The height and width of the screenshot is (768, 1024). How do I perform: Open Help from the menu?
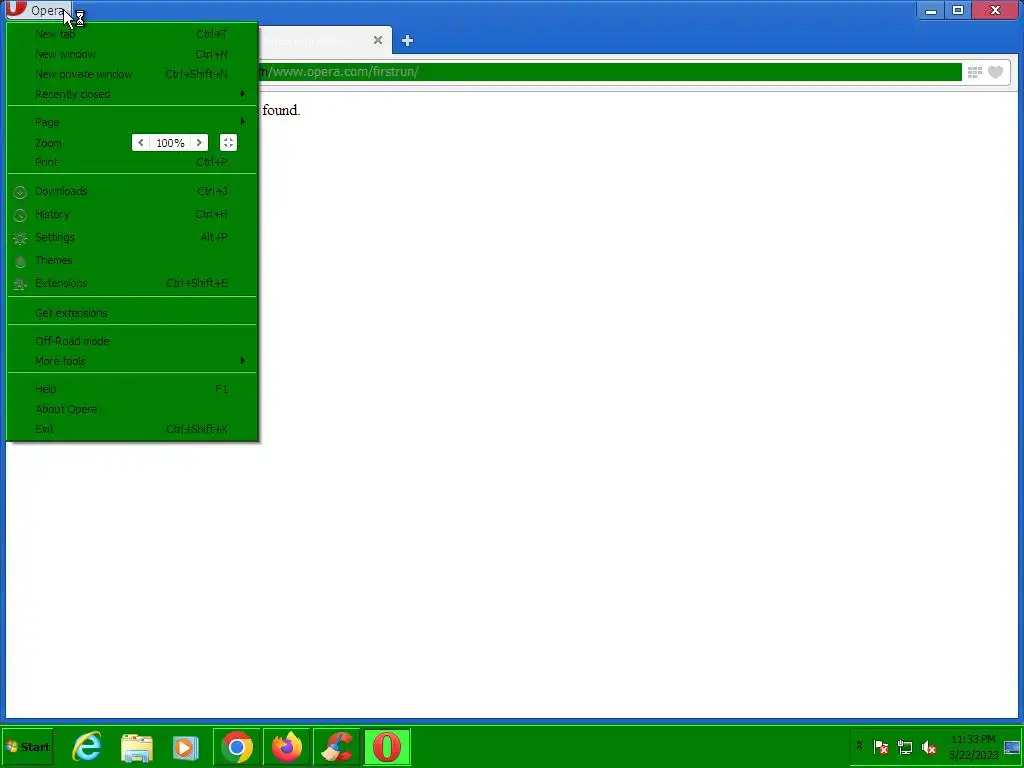(132, 389)
